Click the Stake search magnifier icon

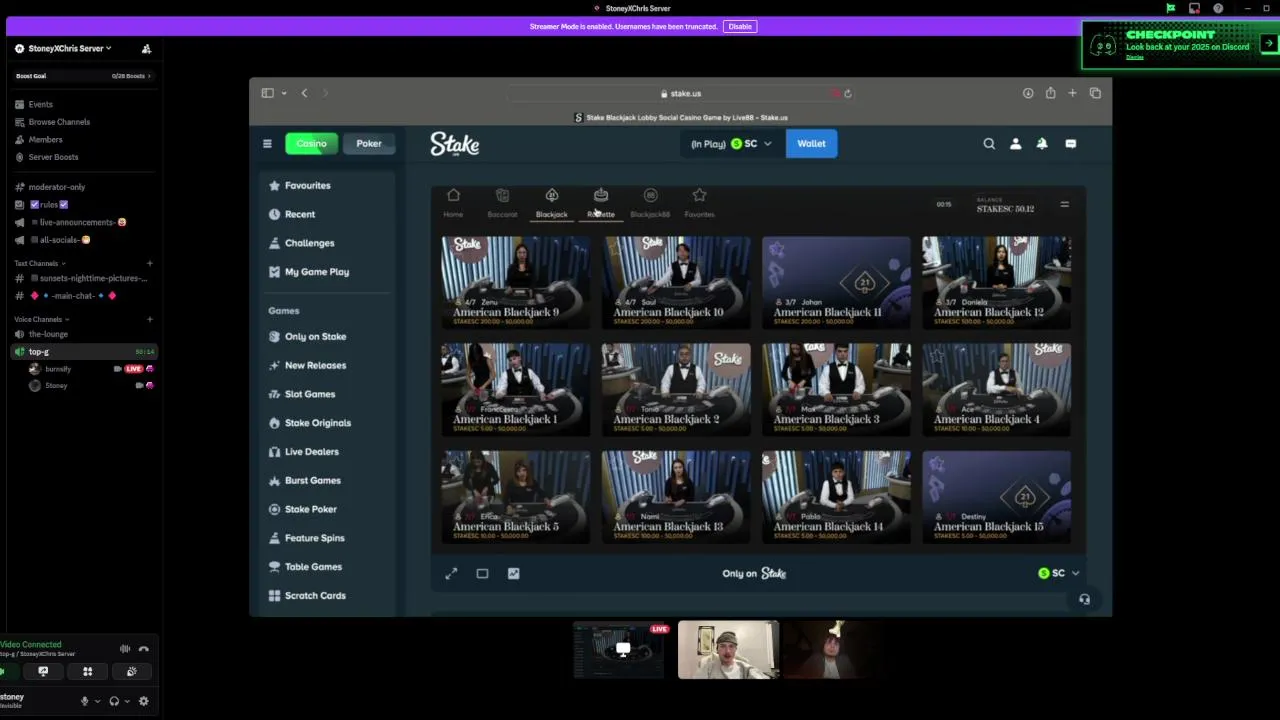tap(989, 144)
